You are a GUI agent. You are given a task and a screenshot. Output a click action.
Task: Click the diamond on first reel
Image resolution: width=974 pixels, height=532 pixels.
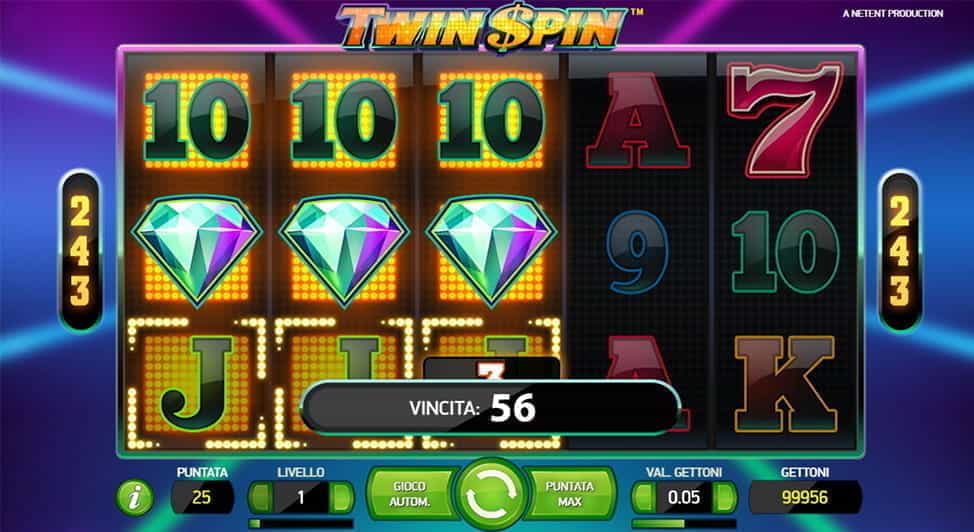coord(196,250)
